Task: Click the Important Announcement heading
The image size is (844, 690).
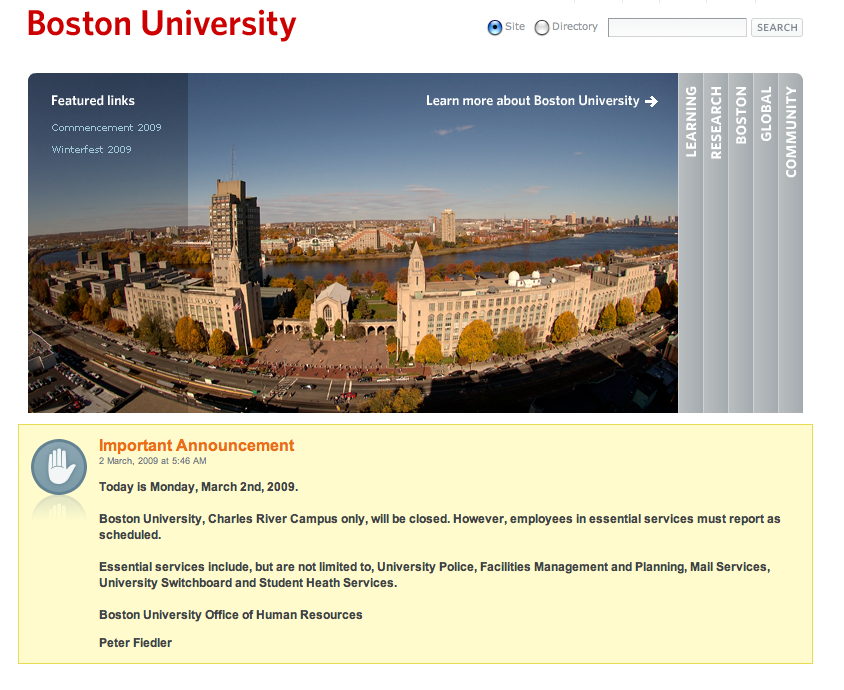Action: pos(196,446)
